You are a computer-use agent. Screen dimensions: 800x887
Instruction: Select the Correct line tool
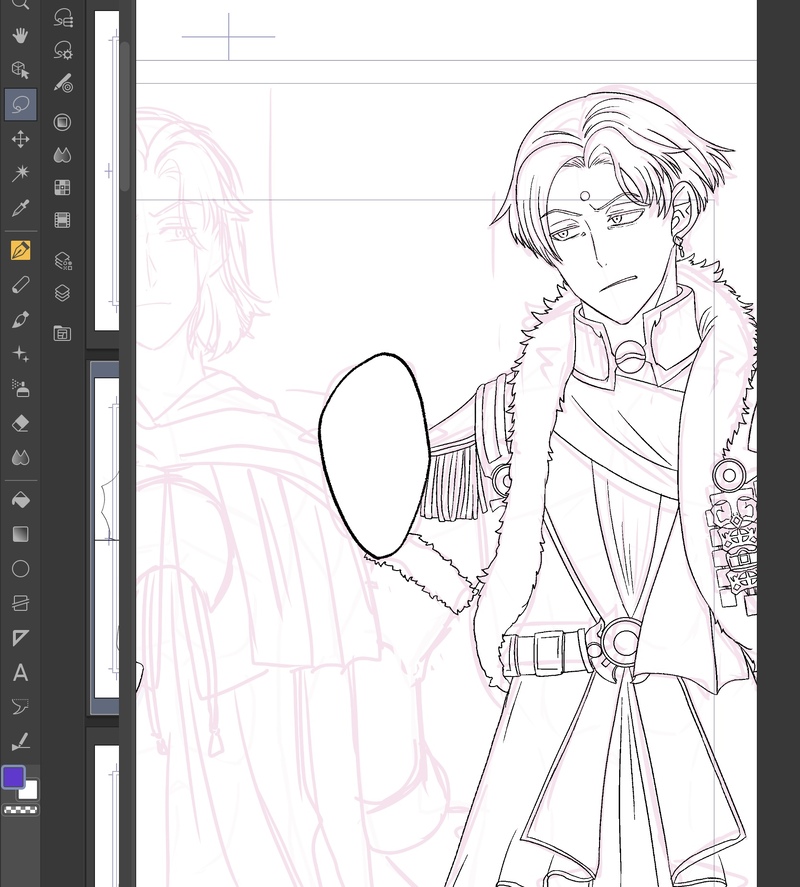(20, 741)
